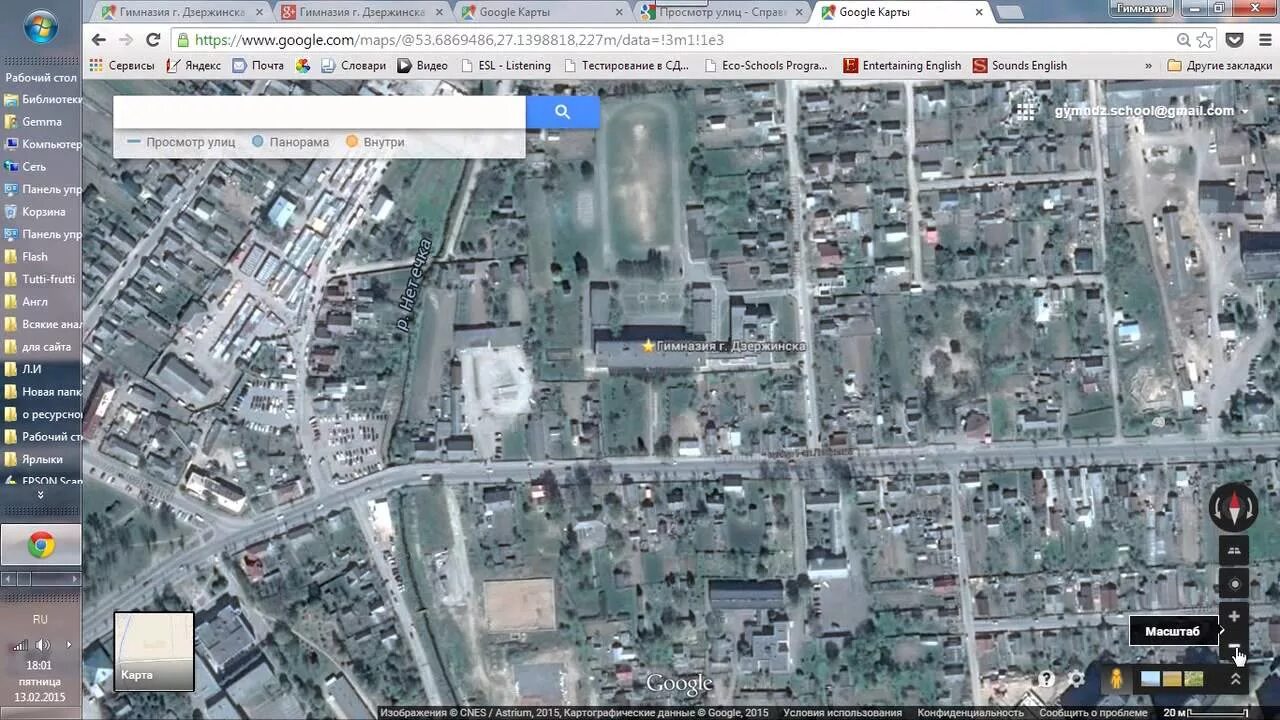This screenshot has height=720, width=1280.
Task: Open the first imagery thumbnail in the explore bar
Action: pos(1151,679)
